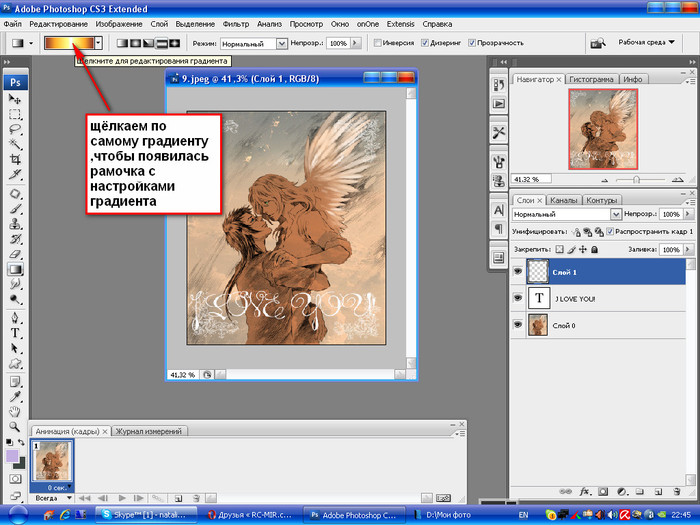This screenshot has height=525, width=700.
Task: Select the Gradient tool in toolbox
Action: click(x=15, y=269)
